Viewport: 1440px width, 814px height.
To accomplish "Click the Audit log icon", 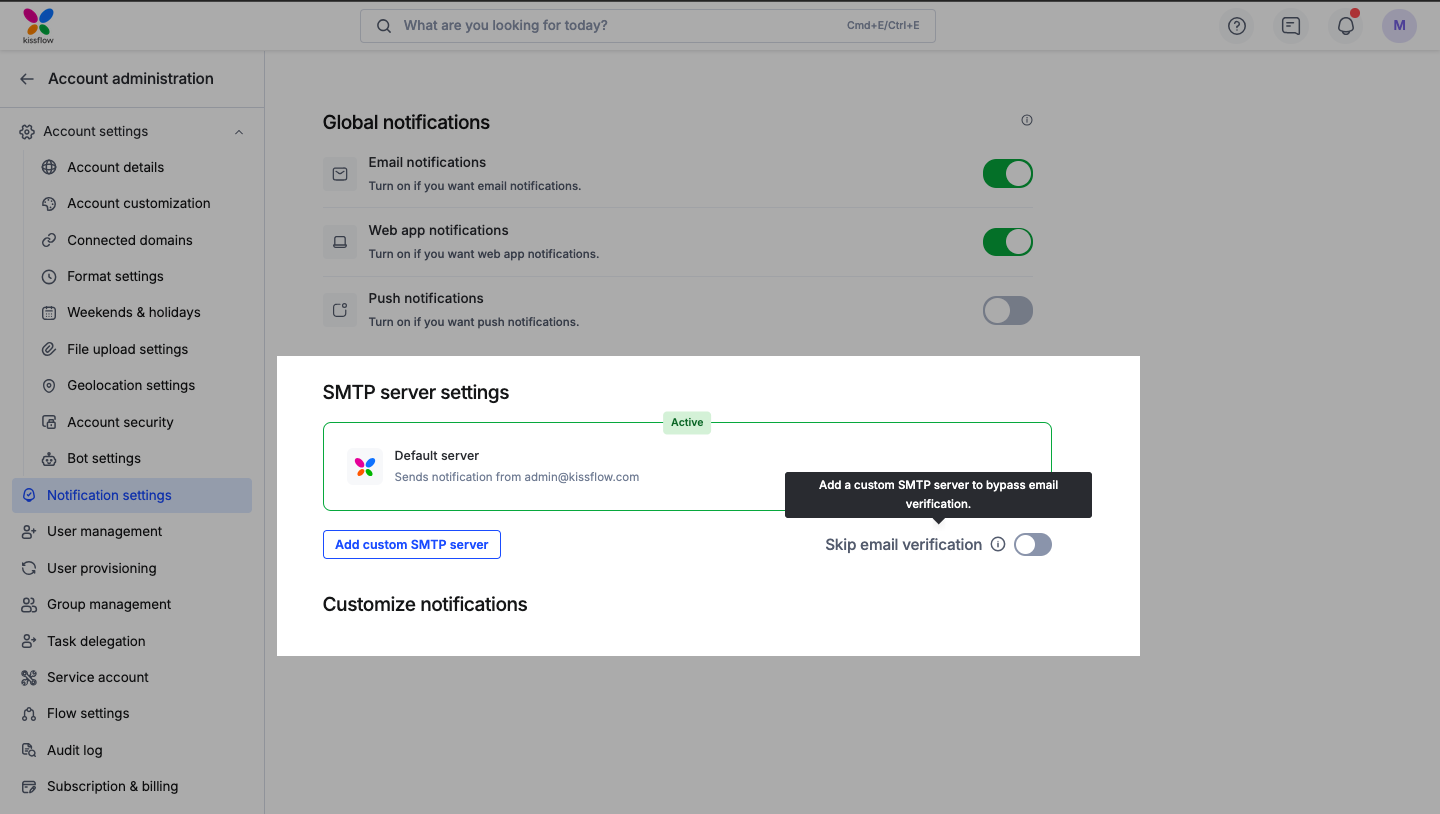I will 29,750.
